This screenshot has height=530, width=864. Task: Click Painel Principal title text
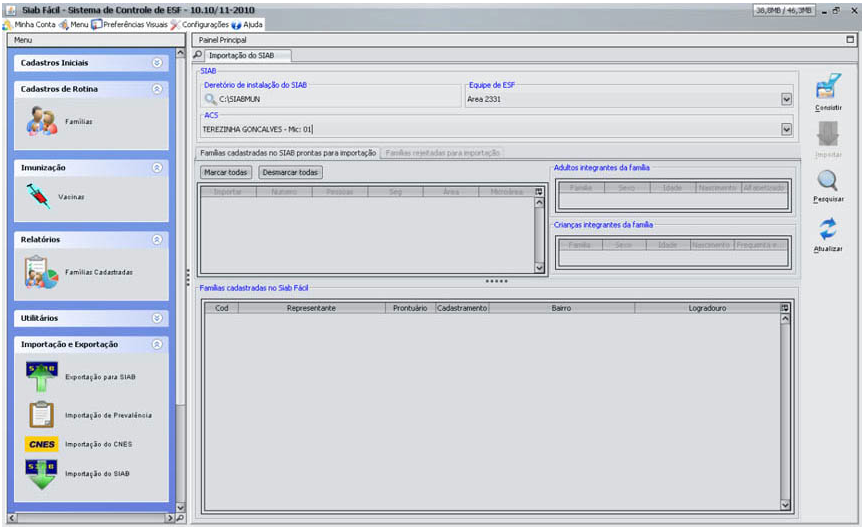pyautogui.click(x=223, y=40)
